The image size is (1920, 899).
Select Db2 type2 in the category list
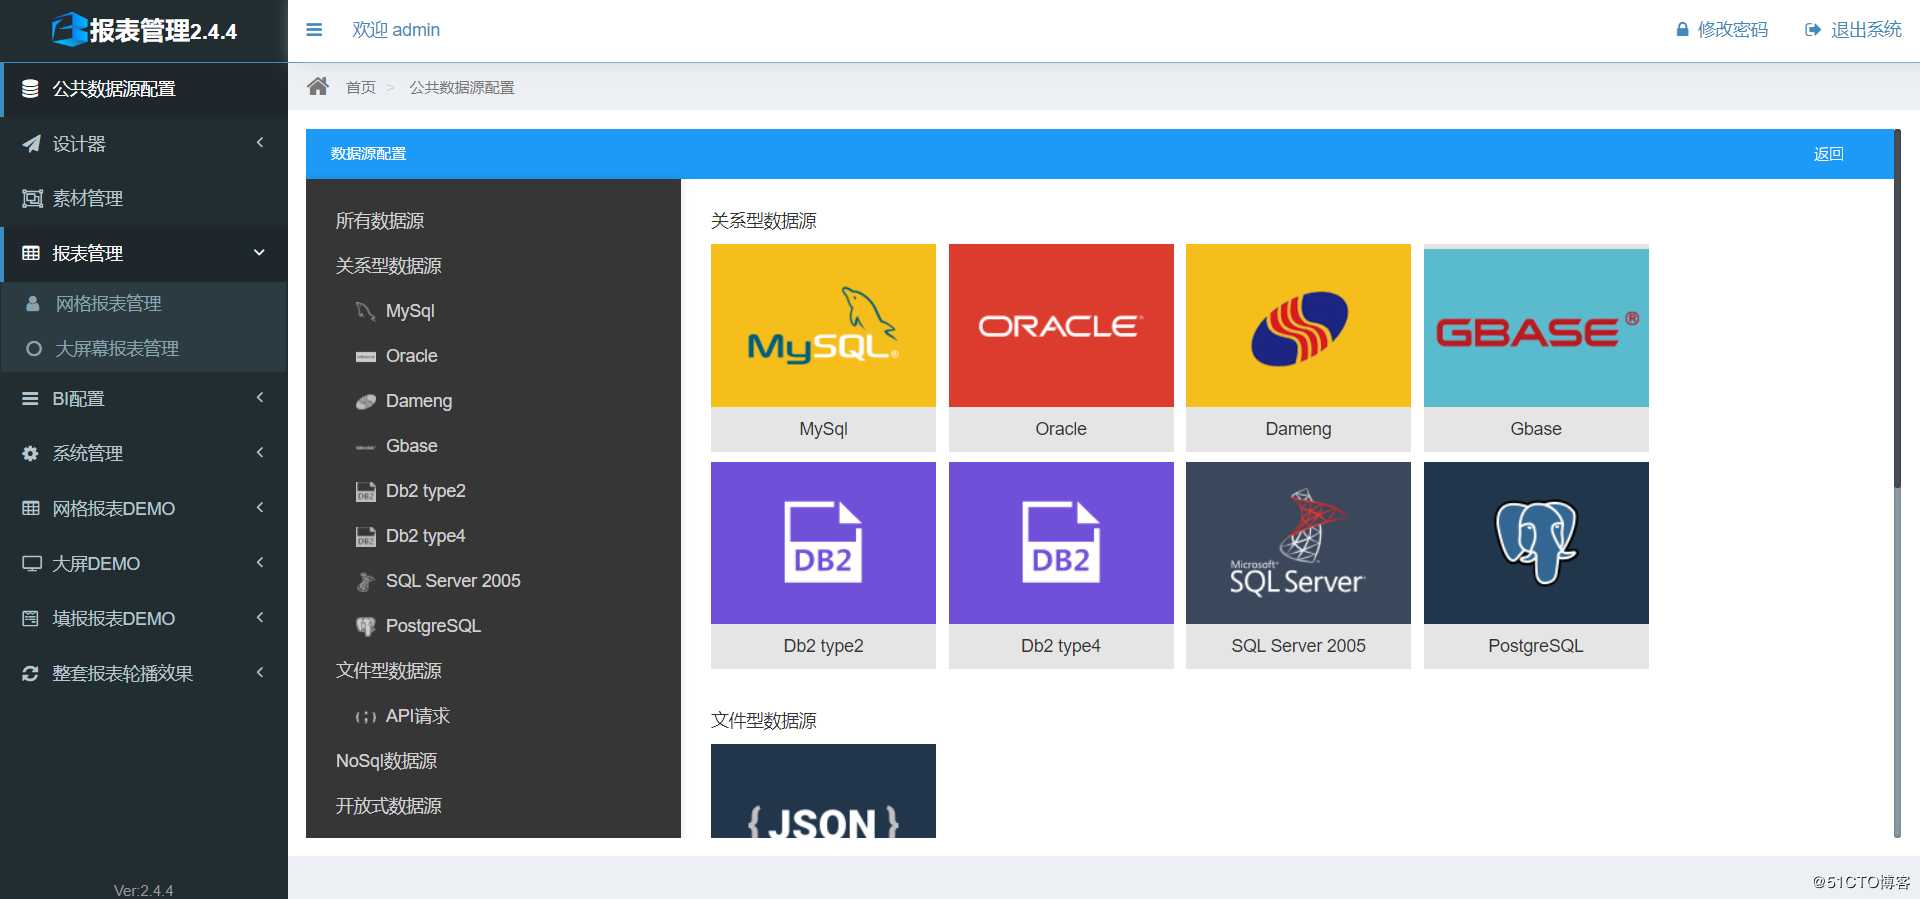click(425, 491)
